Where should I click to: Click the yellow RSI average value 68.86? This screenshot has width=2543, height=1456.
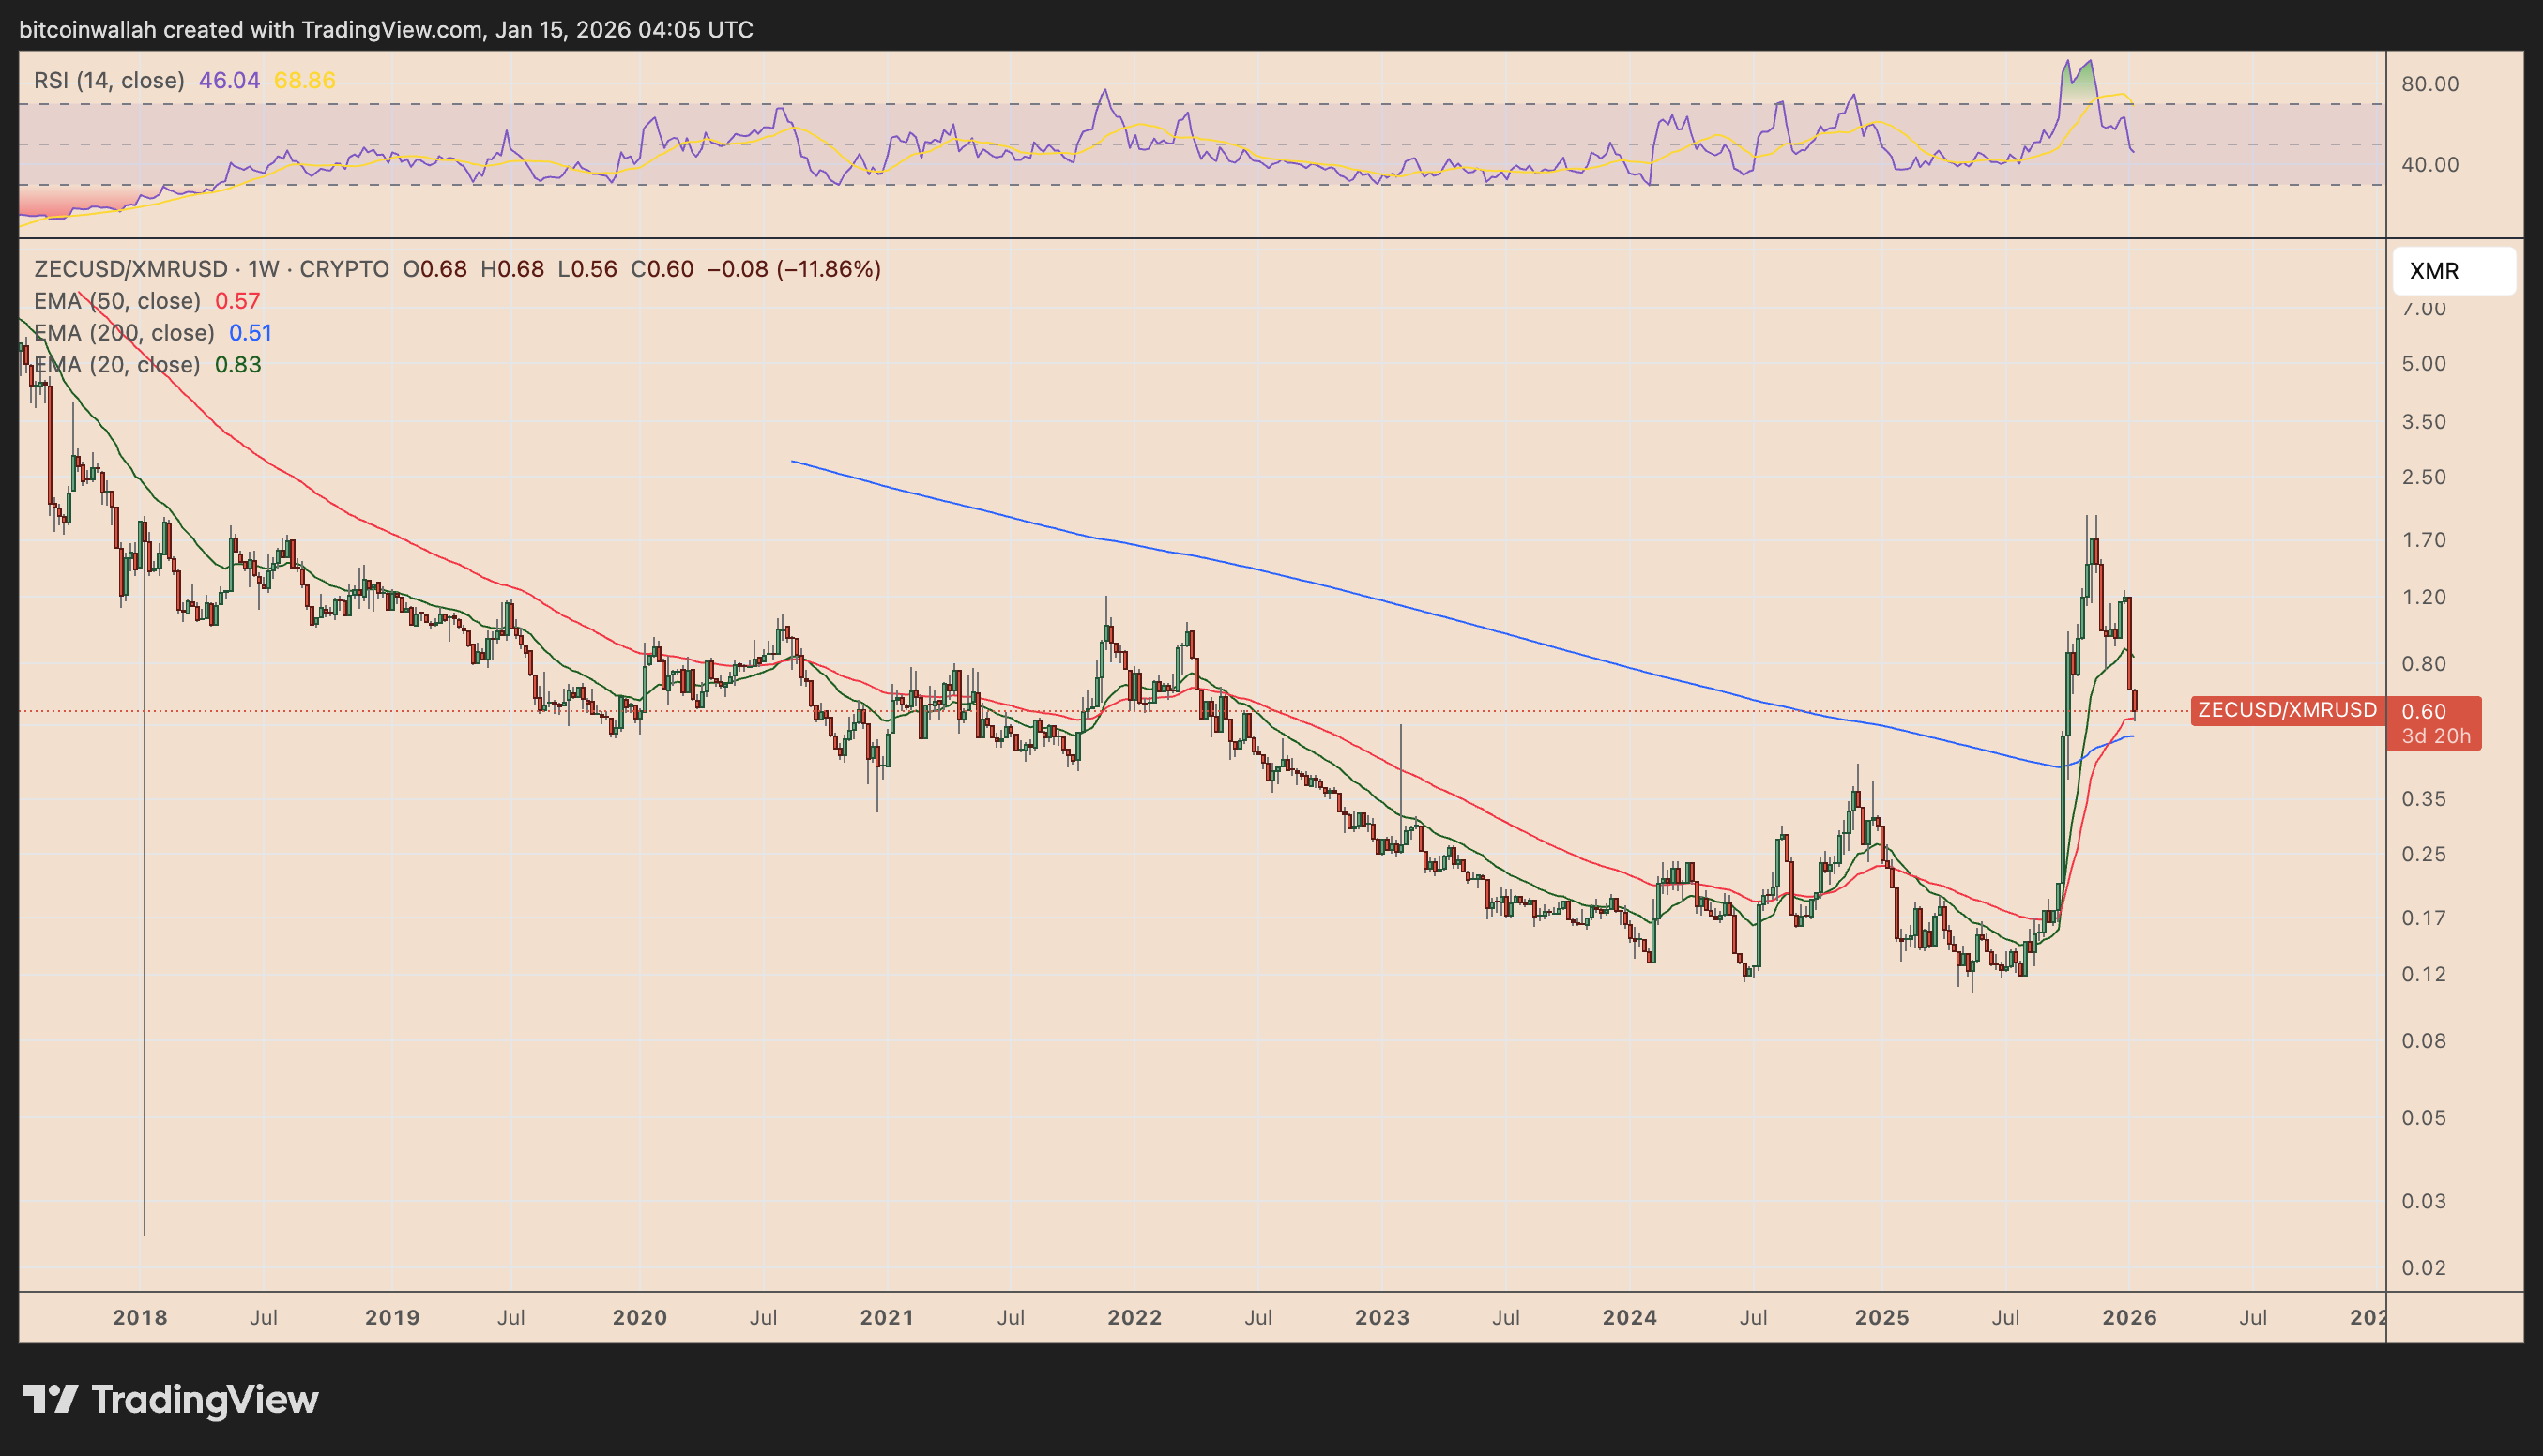pyautogui.click(x=304, y=80)
